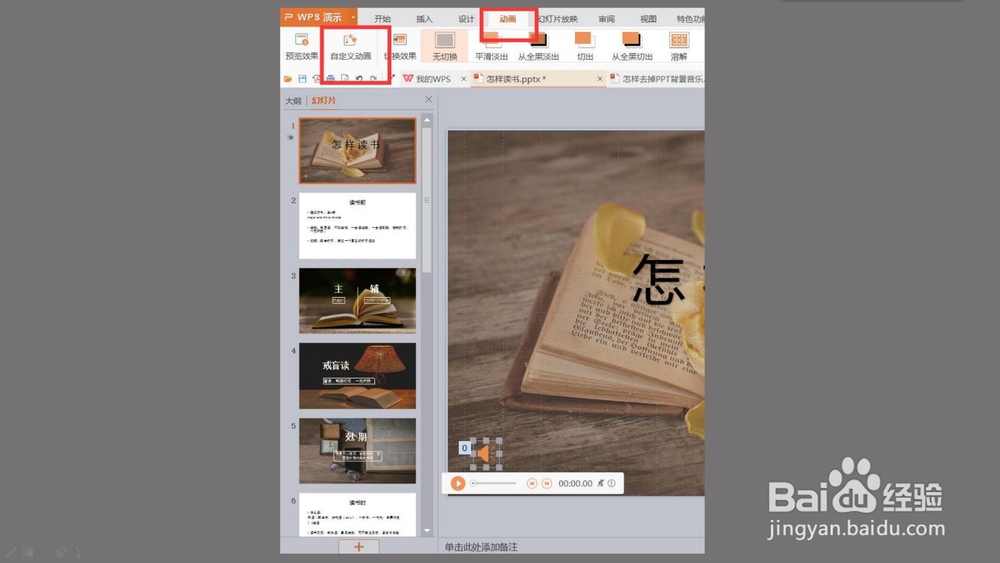The height and width of the screenshot is (563, 1000).
Task: Click the redo arrow icon
Action: point(373,79)
